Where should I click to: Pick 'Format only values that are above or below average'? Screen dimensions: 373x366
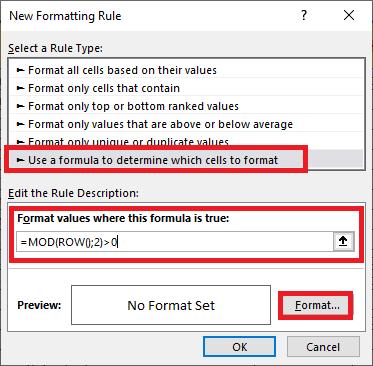click(x=186, y=124)
